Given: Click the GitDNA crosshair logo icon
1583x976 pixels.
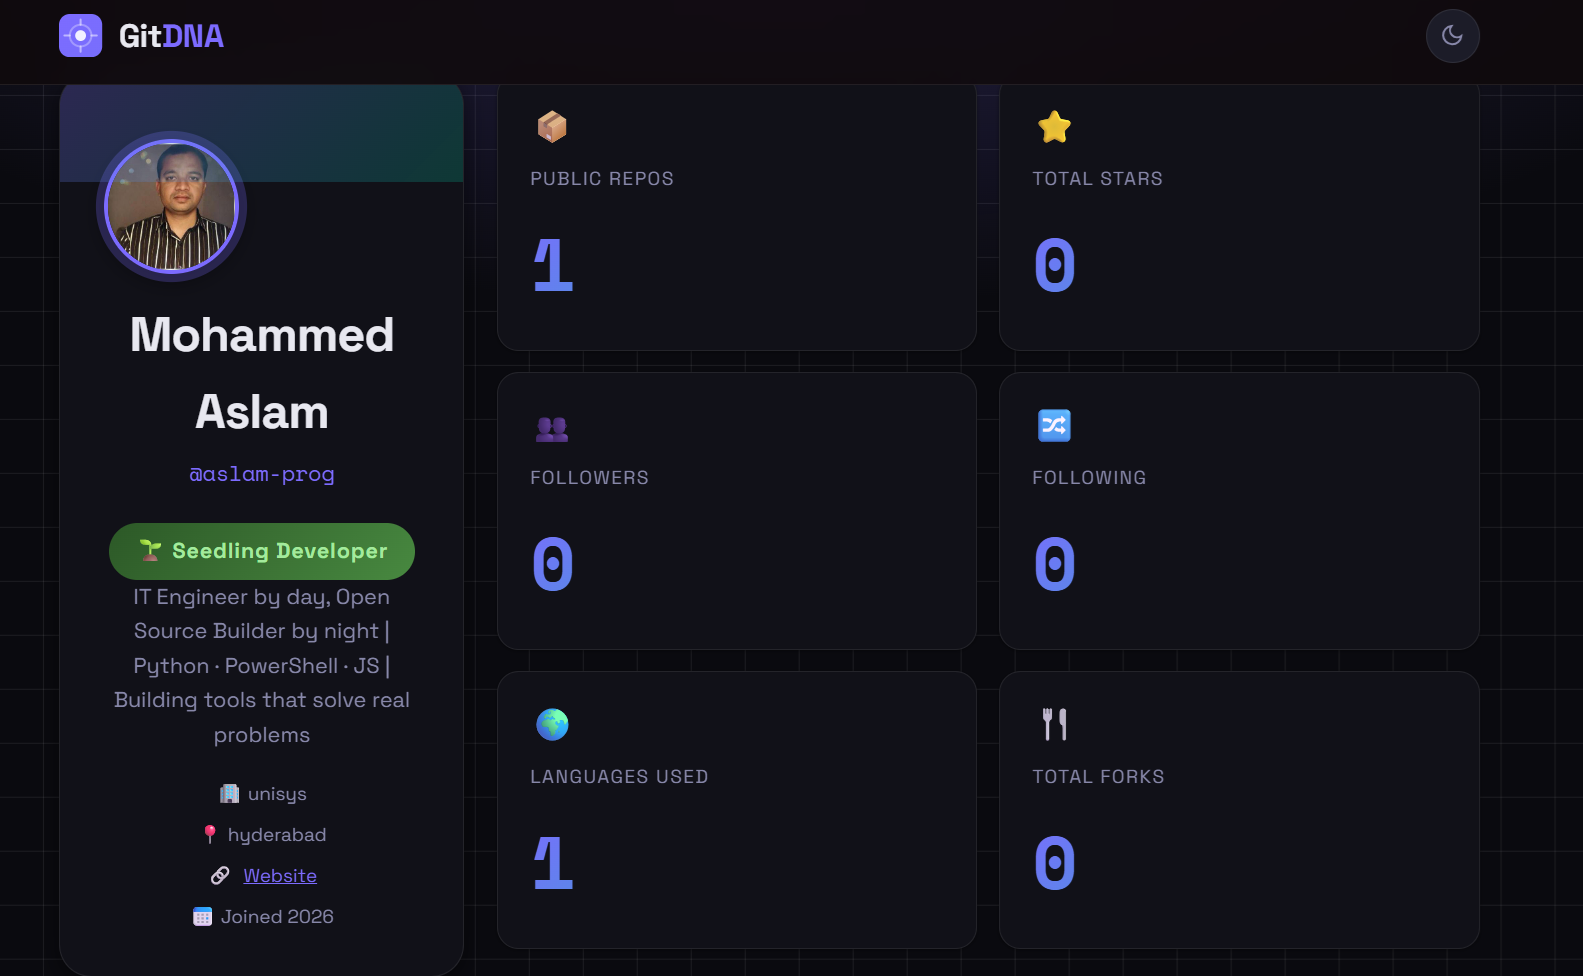Looking at the screenshot, I should point(81,36).
